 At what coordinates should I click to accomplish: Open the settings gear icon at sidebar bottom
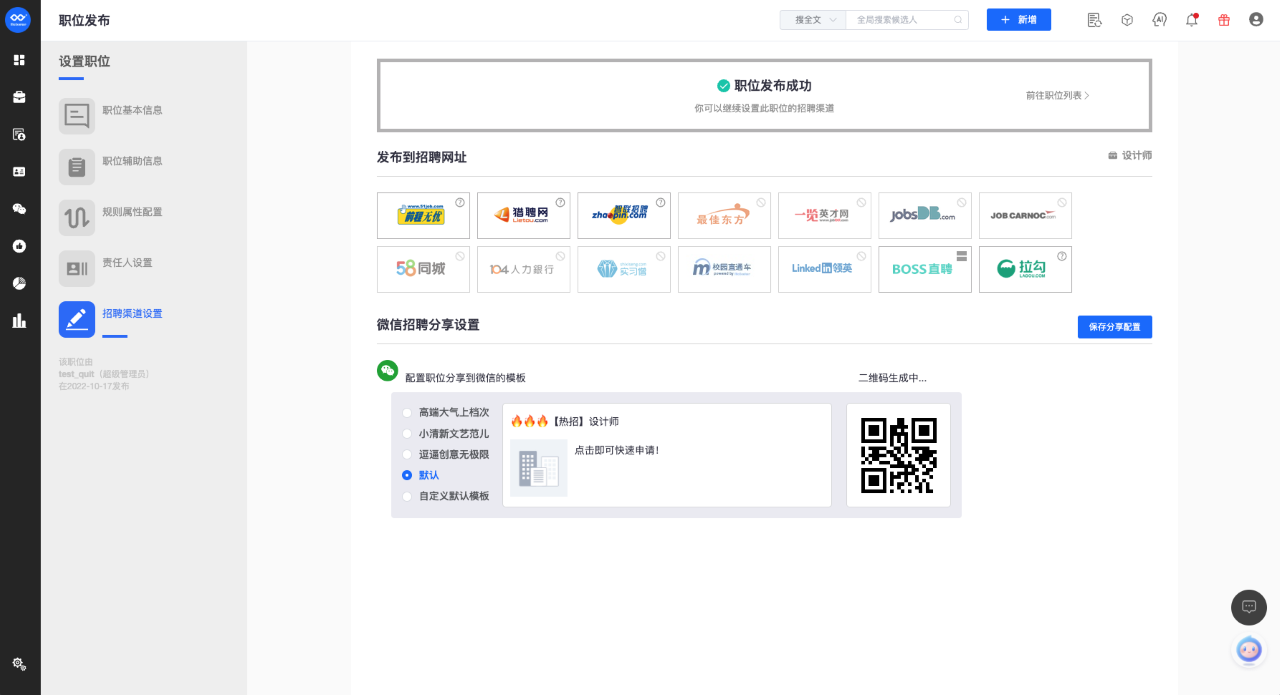click(x=19, y=664)
